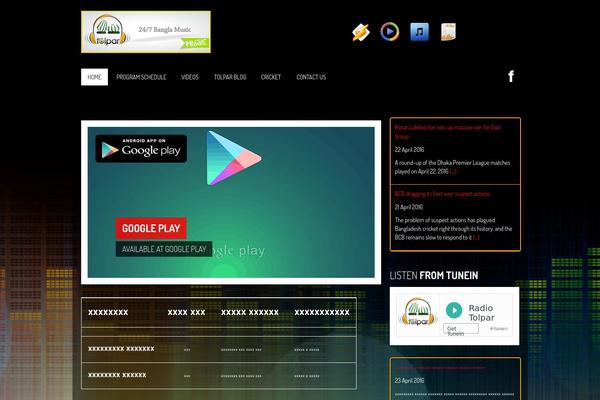The height and width of the screenshot is (400, 600).
Task: Click the 22 April 2016 date
Action: 409,150
